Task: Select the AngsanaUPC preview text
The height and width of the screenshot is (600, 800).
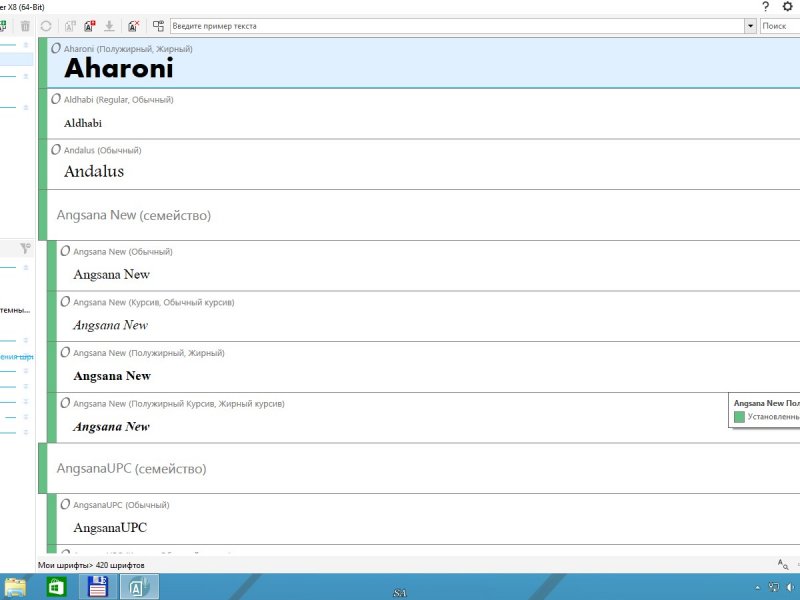Action: (110, 528)
